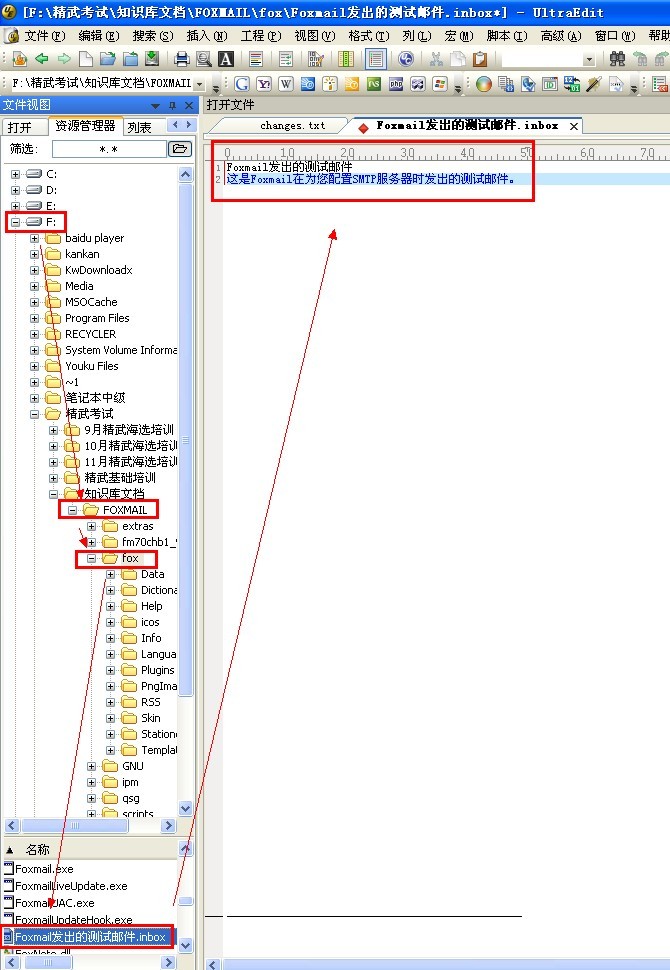Click the php toolbar icon

(396, 84)
